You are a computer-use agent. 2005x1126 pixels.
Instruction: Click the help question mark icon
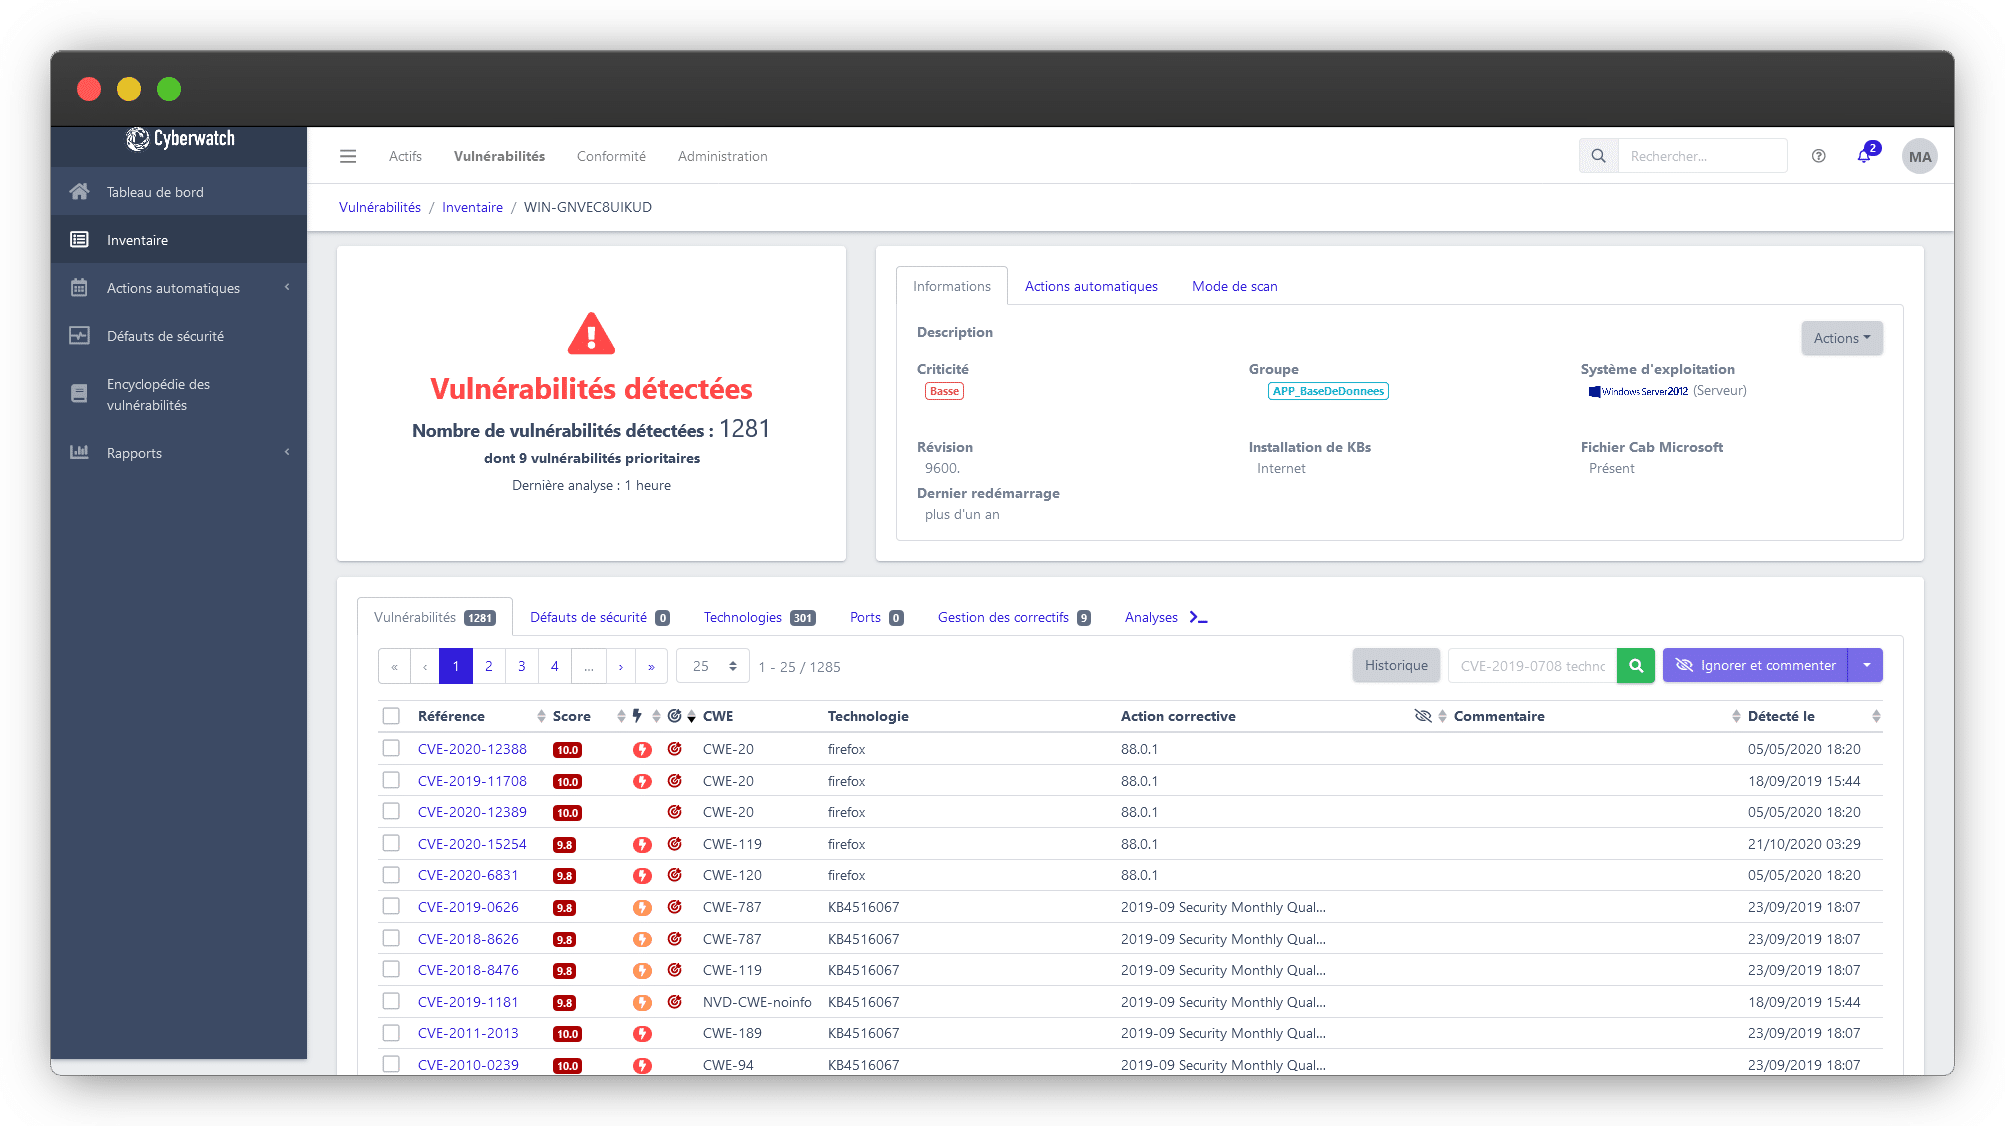pos(1819,157)
